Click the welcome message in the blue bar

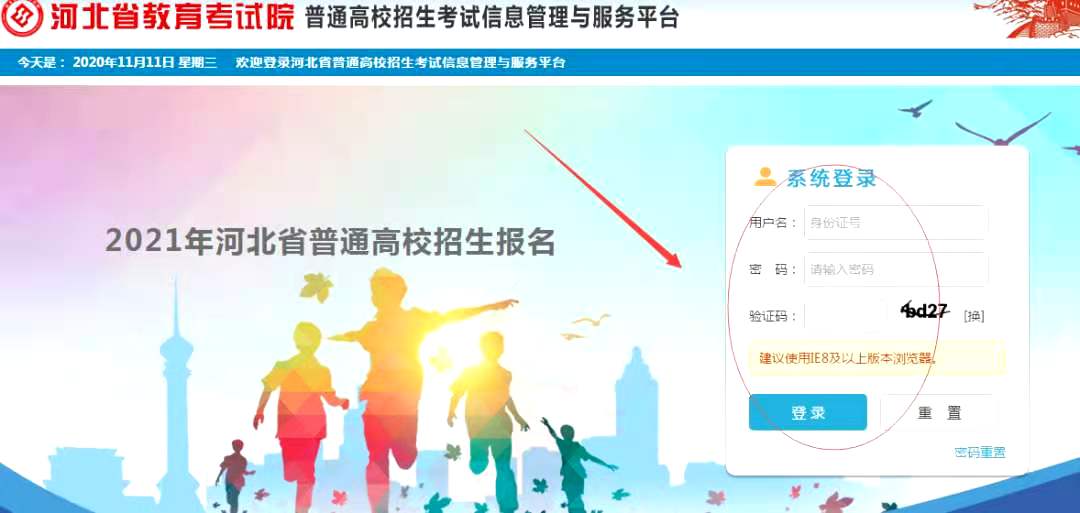pos(400,63)
